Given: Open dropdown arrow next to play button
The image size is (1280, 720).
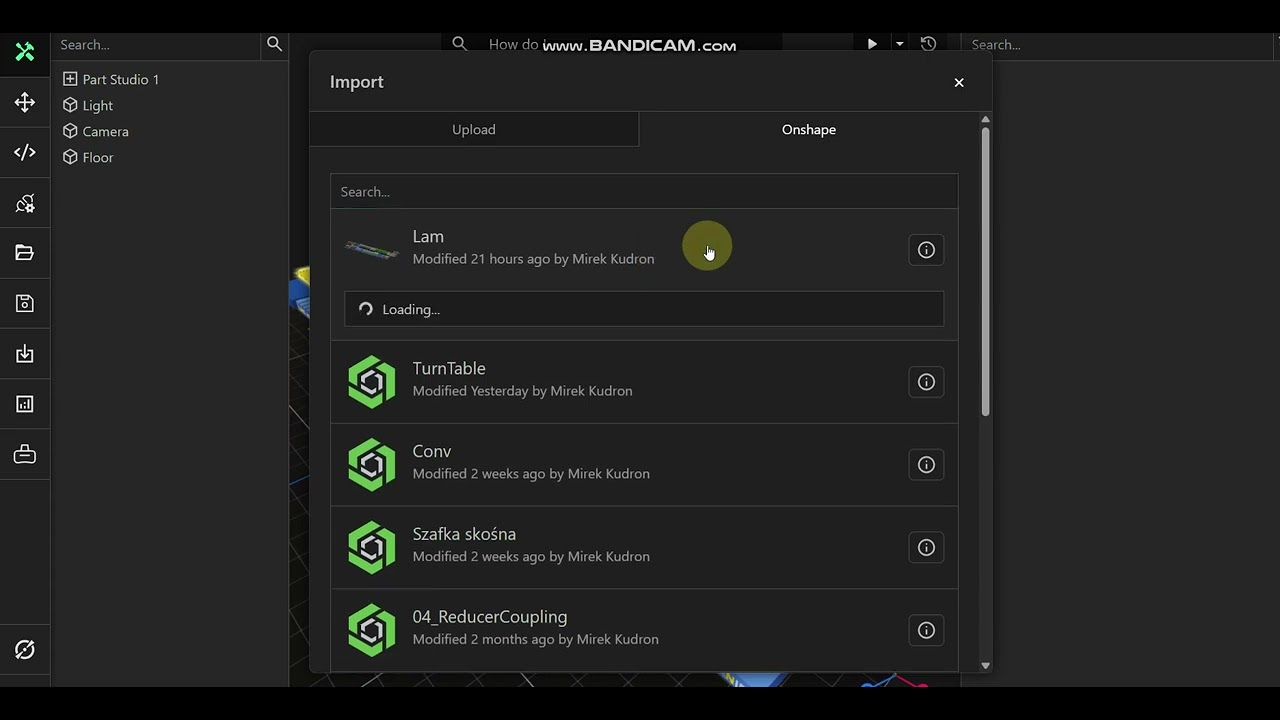Looking at the screenshot, I should click(899, 44).
